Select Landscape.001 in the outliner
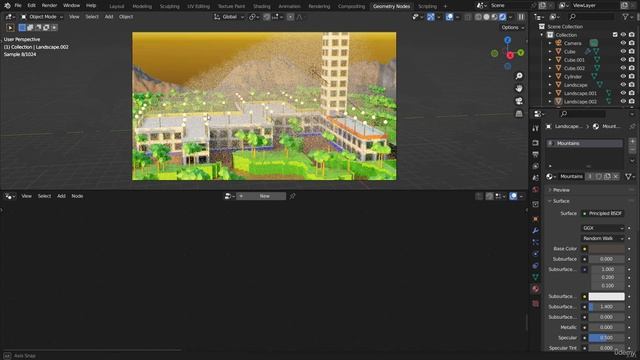This screenshot has height=360, width=640. tap(580, 93)
